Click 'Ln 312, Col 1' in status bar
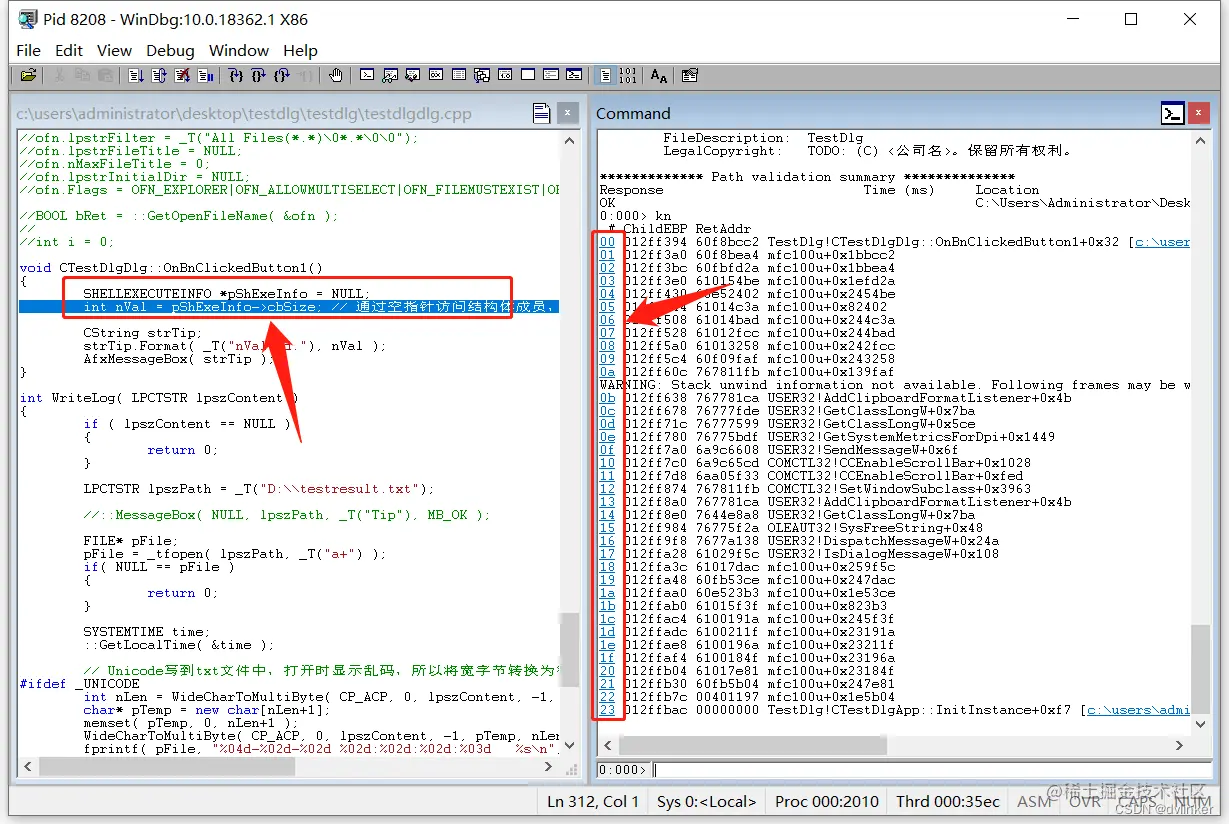The height and width of the screenshot is (824, 1229). pyautogui.click(x=593, y=801)
